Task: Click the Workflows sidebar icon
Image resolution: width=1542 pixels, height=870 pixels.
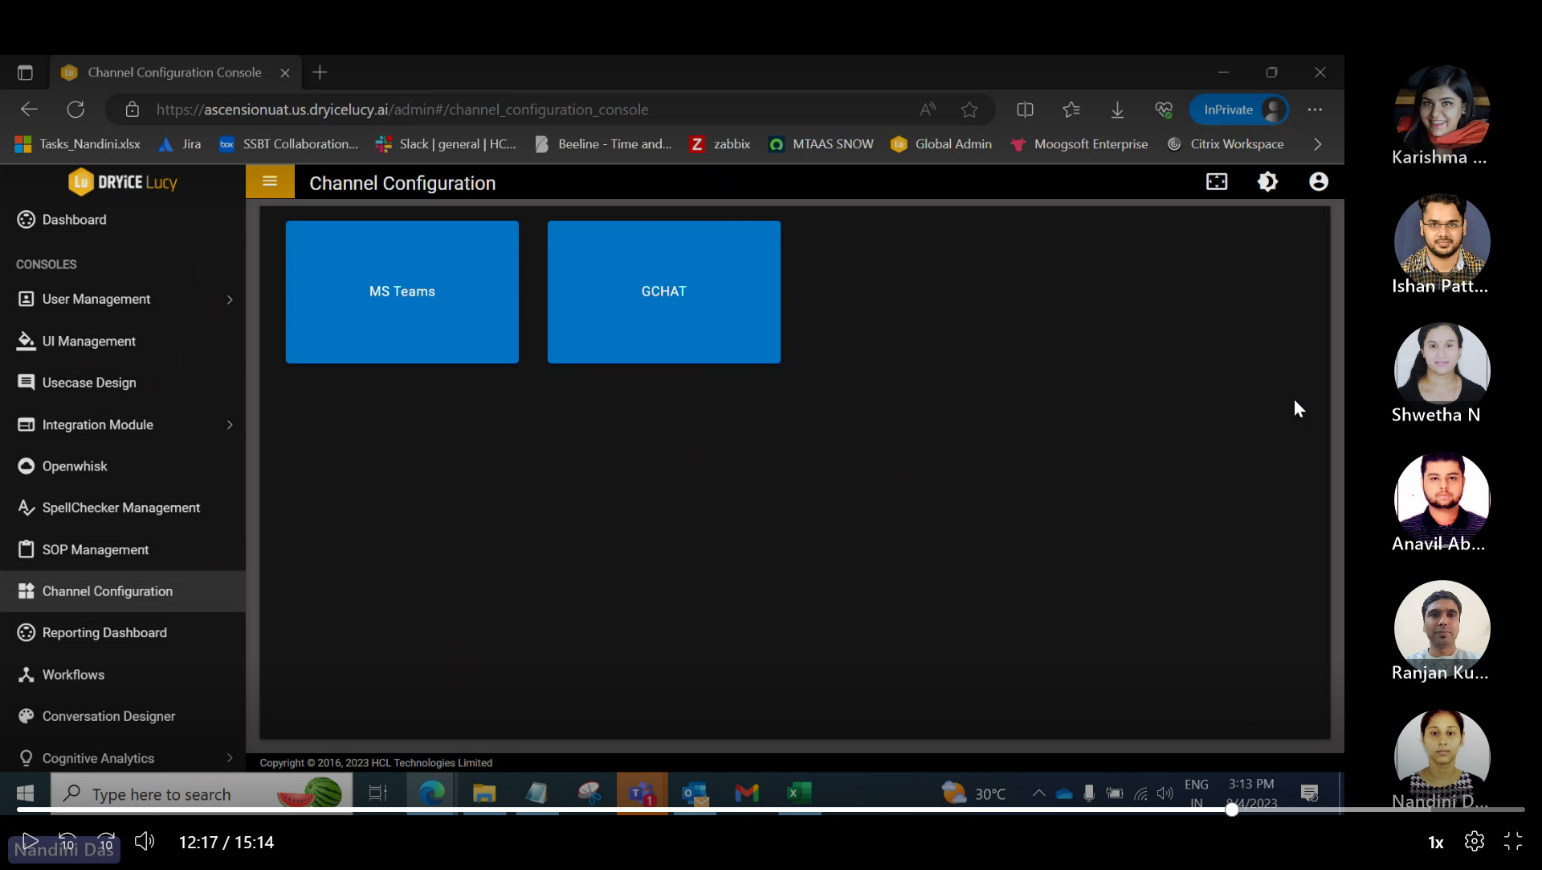Action: tap(26, 675)
